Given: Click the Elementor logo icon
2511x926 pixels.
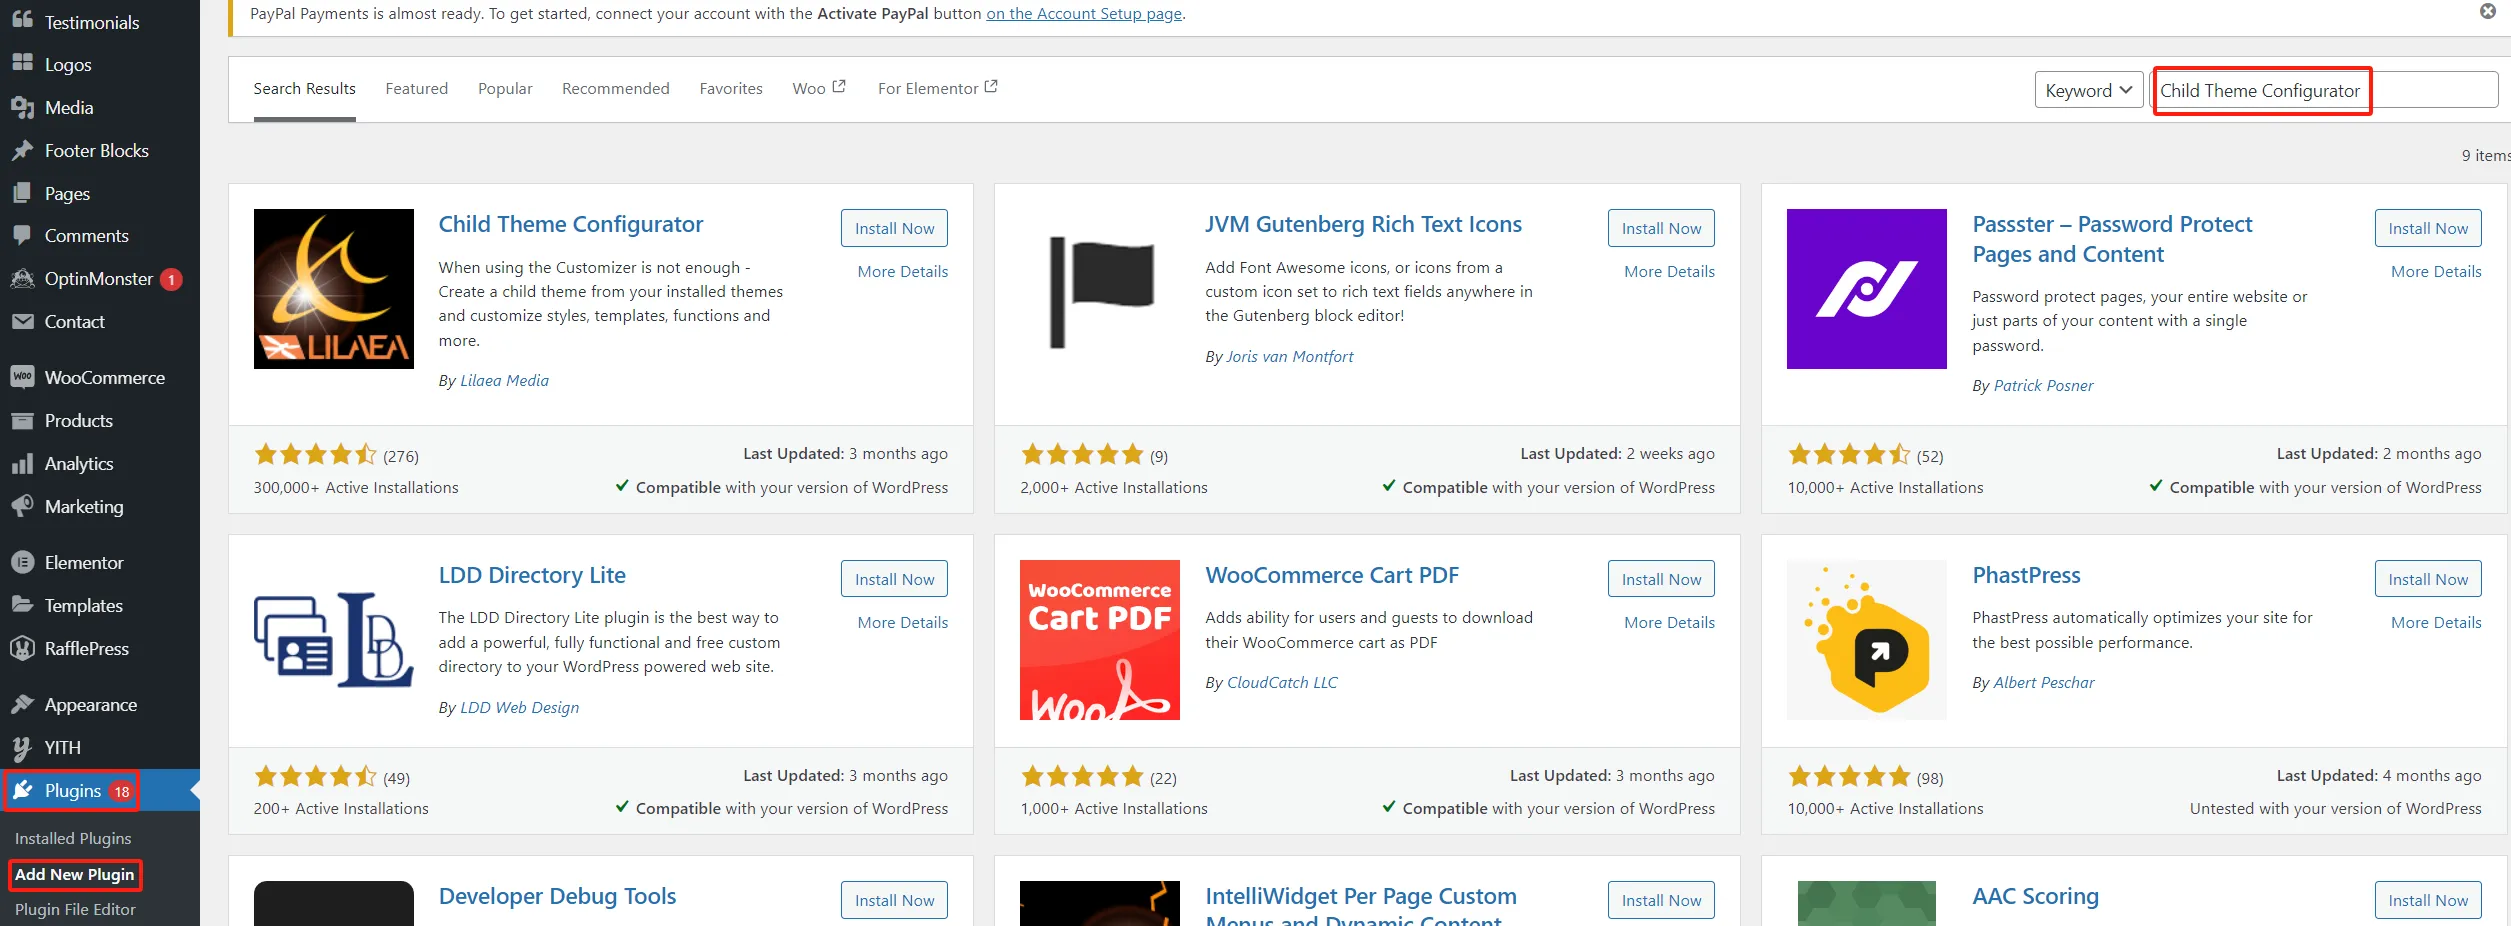Looking at the screenshot, I should coord(22,563).
